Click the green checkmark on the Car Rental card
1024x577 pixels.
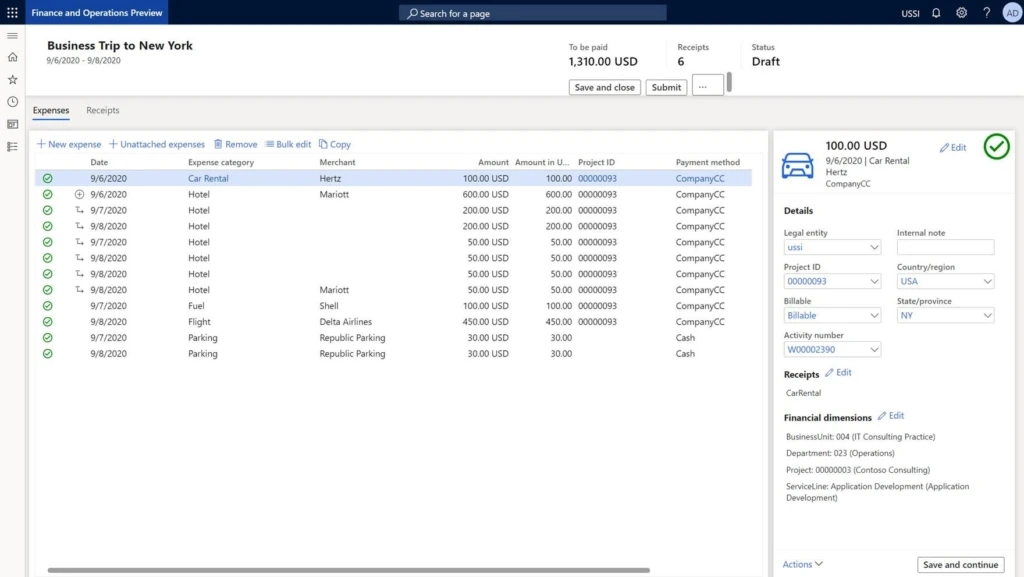pyautogui.click(x=996, y=147)
